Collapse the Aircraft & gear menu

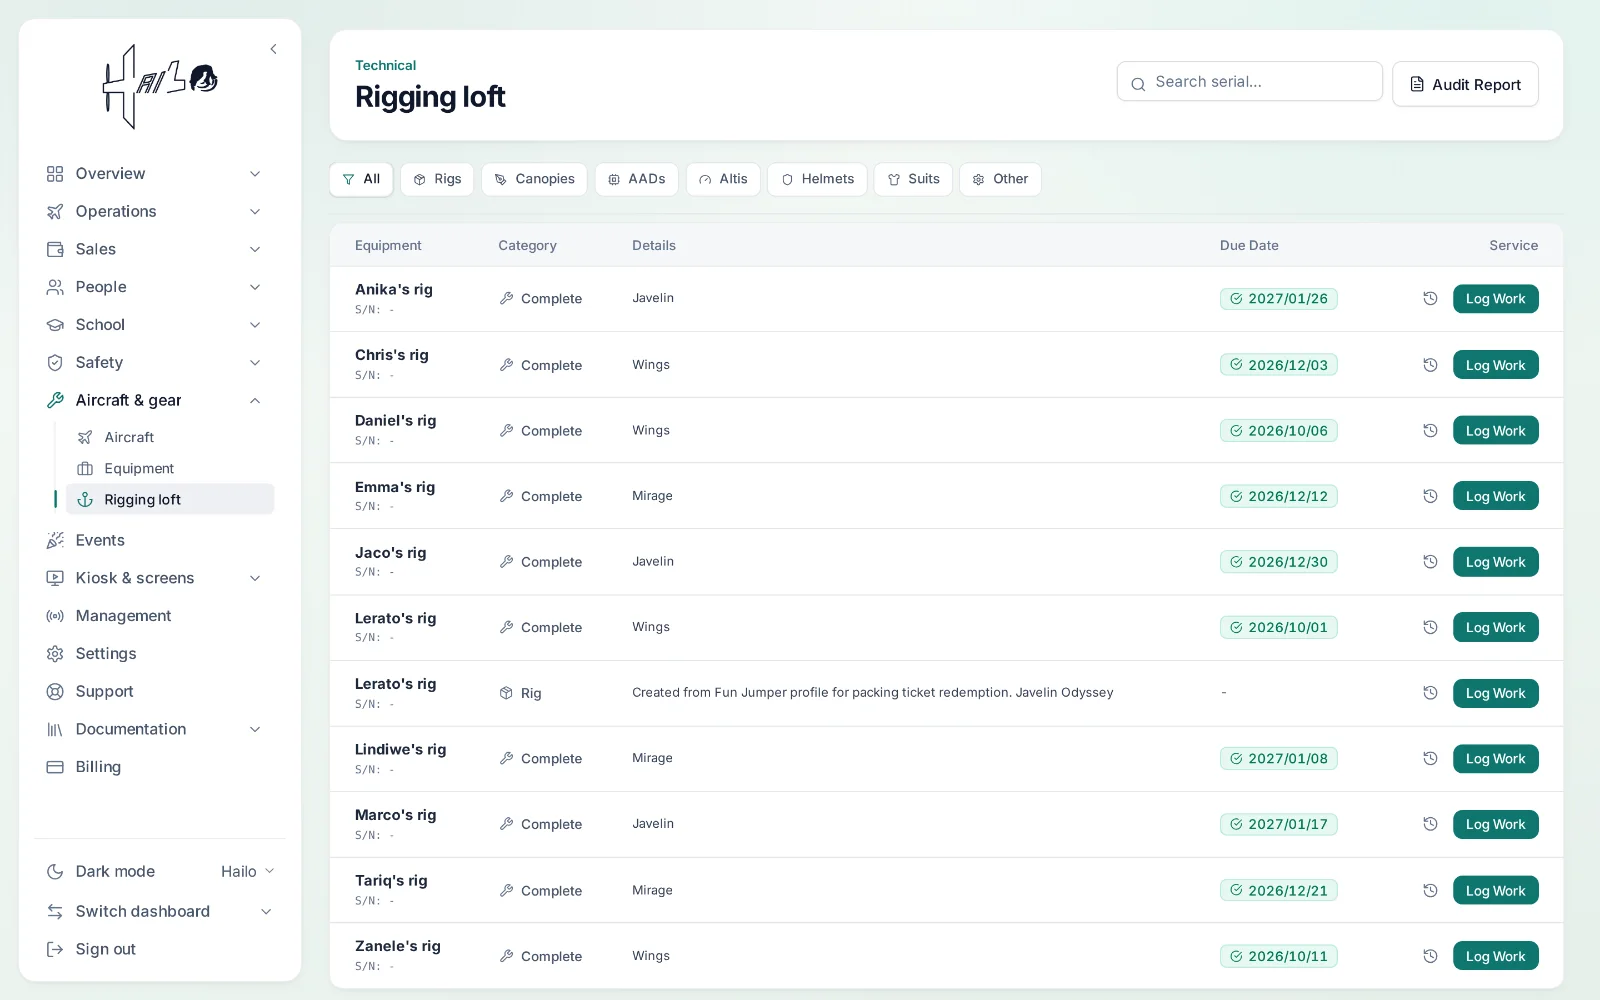pos(255,401)
